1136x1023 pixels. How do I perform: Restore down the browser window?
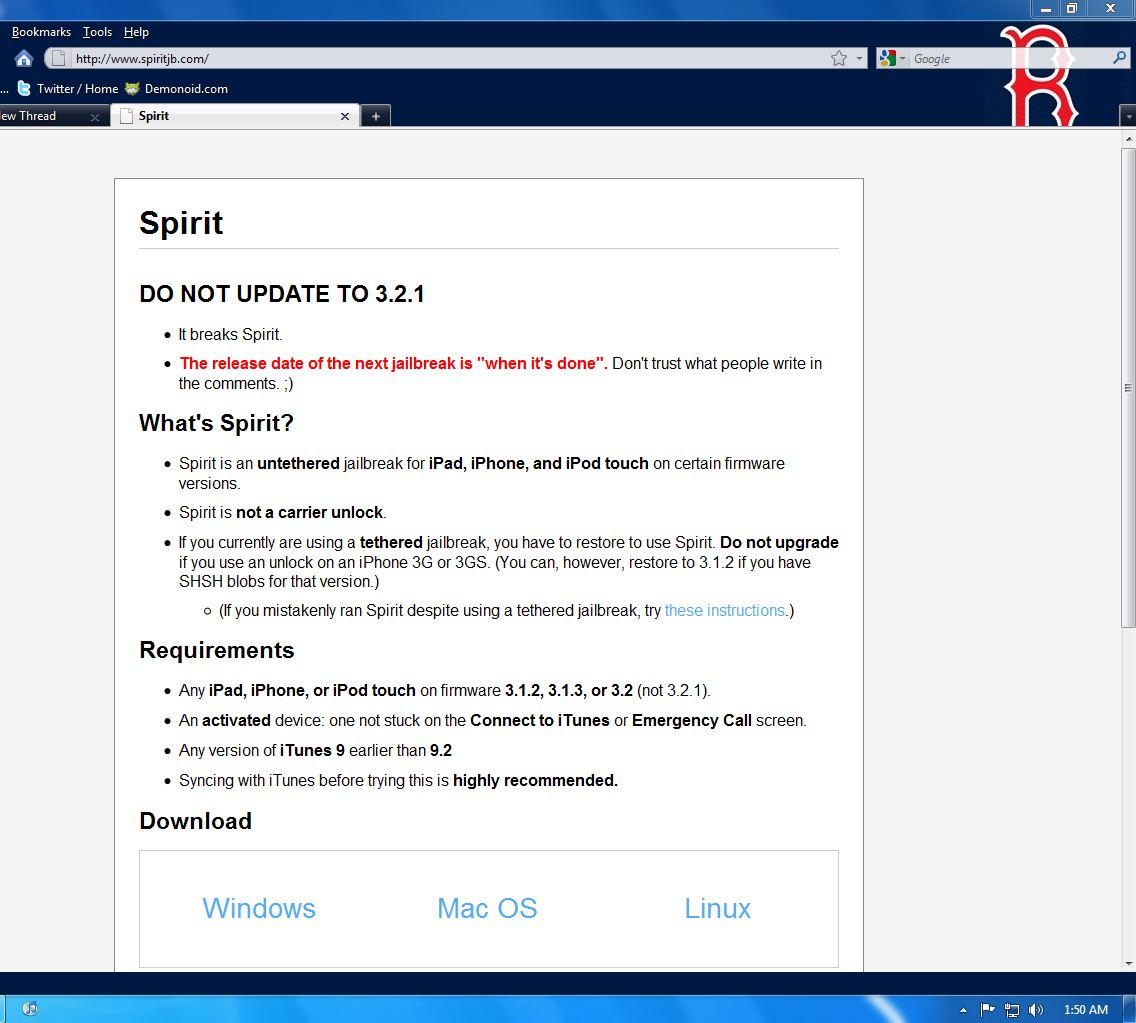click(1072, 9)
